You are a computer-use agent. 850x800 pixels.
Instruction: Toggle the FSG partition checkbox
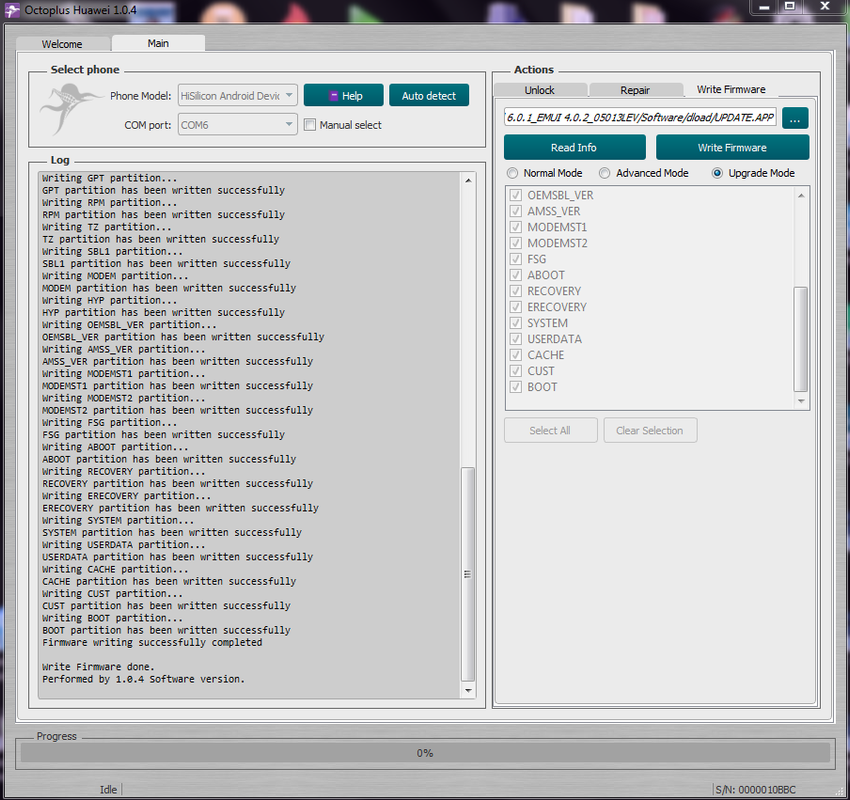point(516,259)
